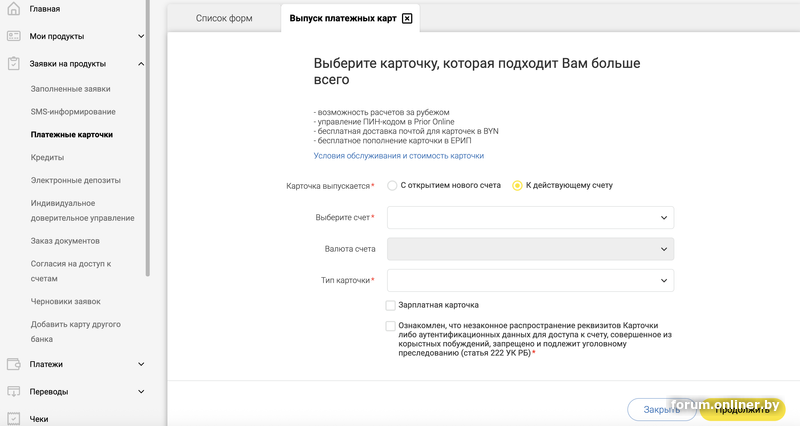Click the receipt icon beside Чеки

(14, 419)
